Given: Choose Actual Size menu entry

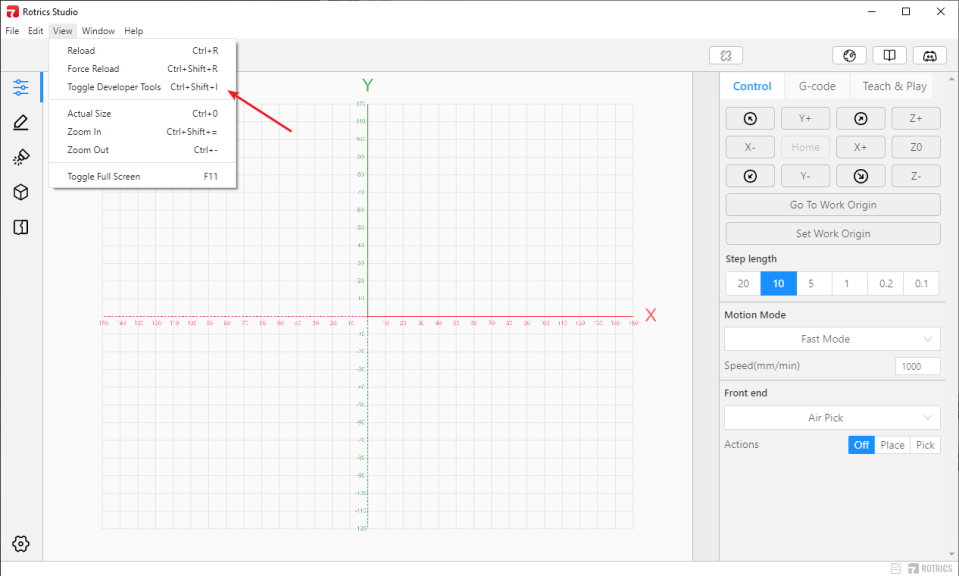Looking at the screenshot, I should [143, 114].
